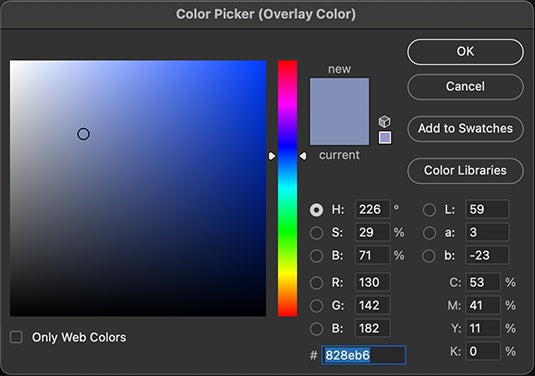Screen dimensions: 535x376
Task: Select the Lab b radio button
Action: point(429,256)
